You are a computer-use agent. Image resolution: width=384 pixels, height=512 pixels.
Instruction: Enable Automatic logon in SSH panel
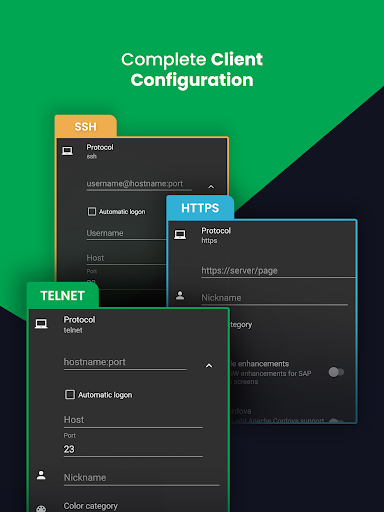click(x=92, y=212)
